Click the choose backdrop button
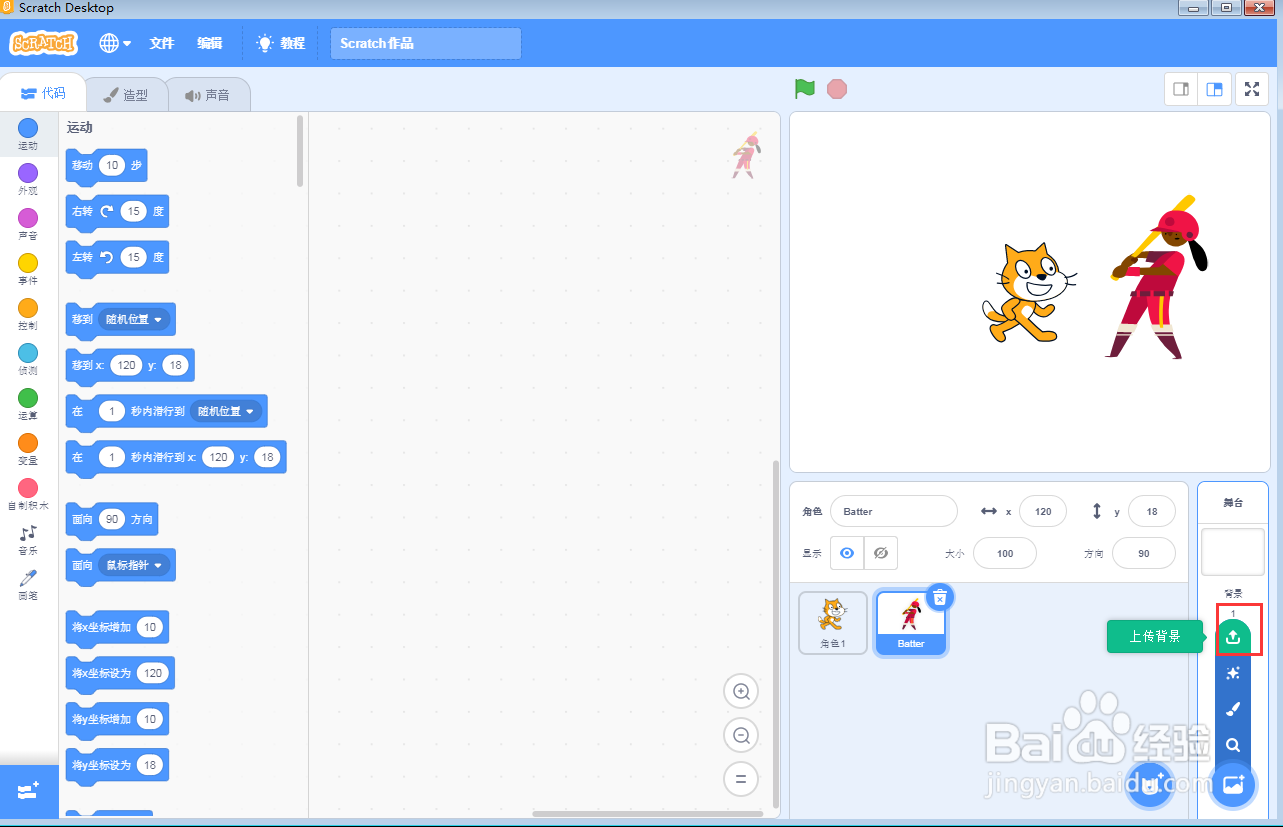This screenshot has height=827, width=1283. tap(1233, 786)
